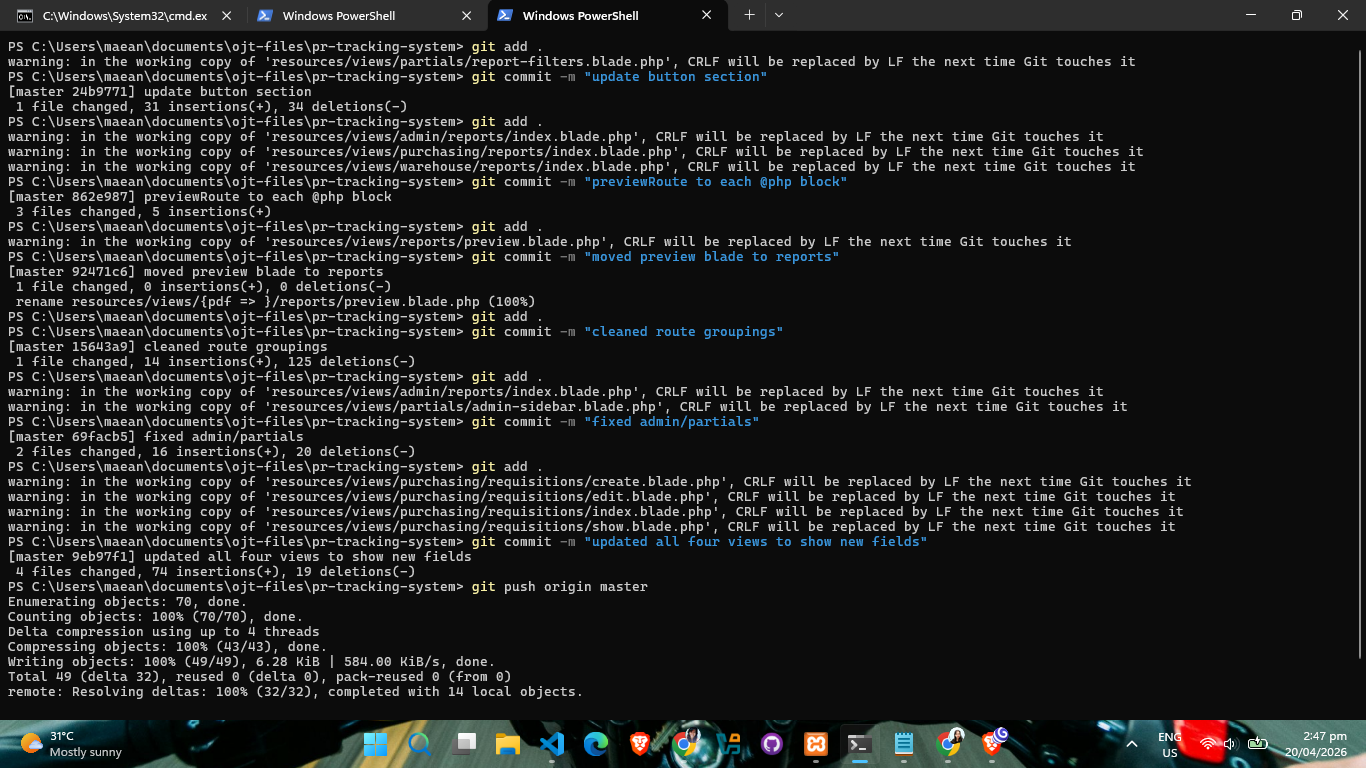Open a new terminal tab with plus
Image resolution: width=1366 pixels, height=768 pixels.
pyautogui.click(x=749, y=16)
